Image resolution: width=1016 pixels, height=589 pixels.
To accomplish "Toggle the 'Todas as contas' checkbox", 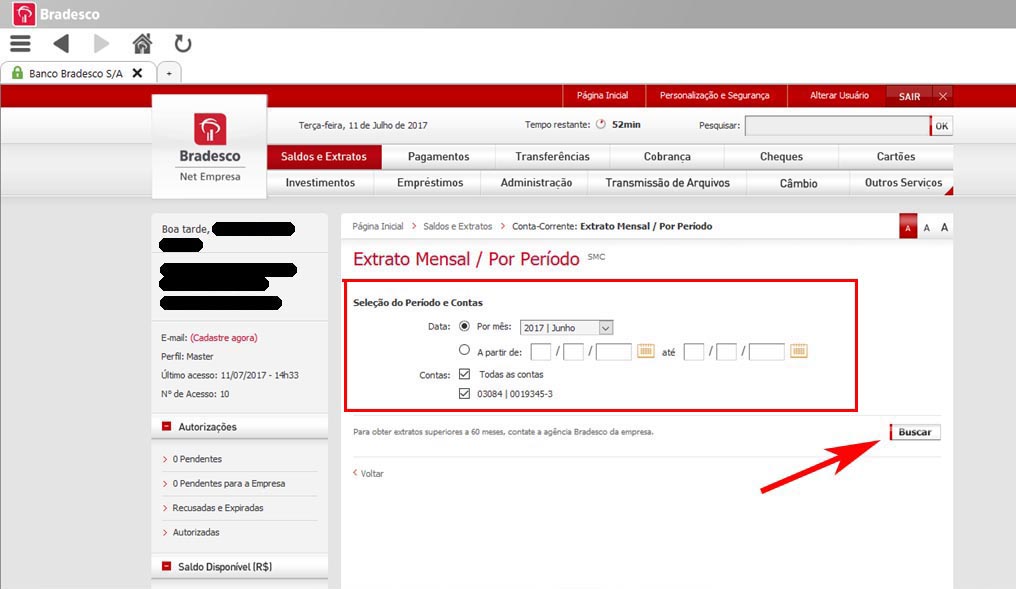I will 464,374.
